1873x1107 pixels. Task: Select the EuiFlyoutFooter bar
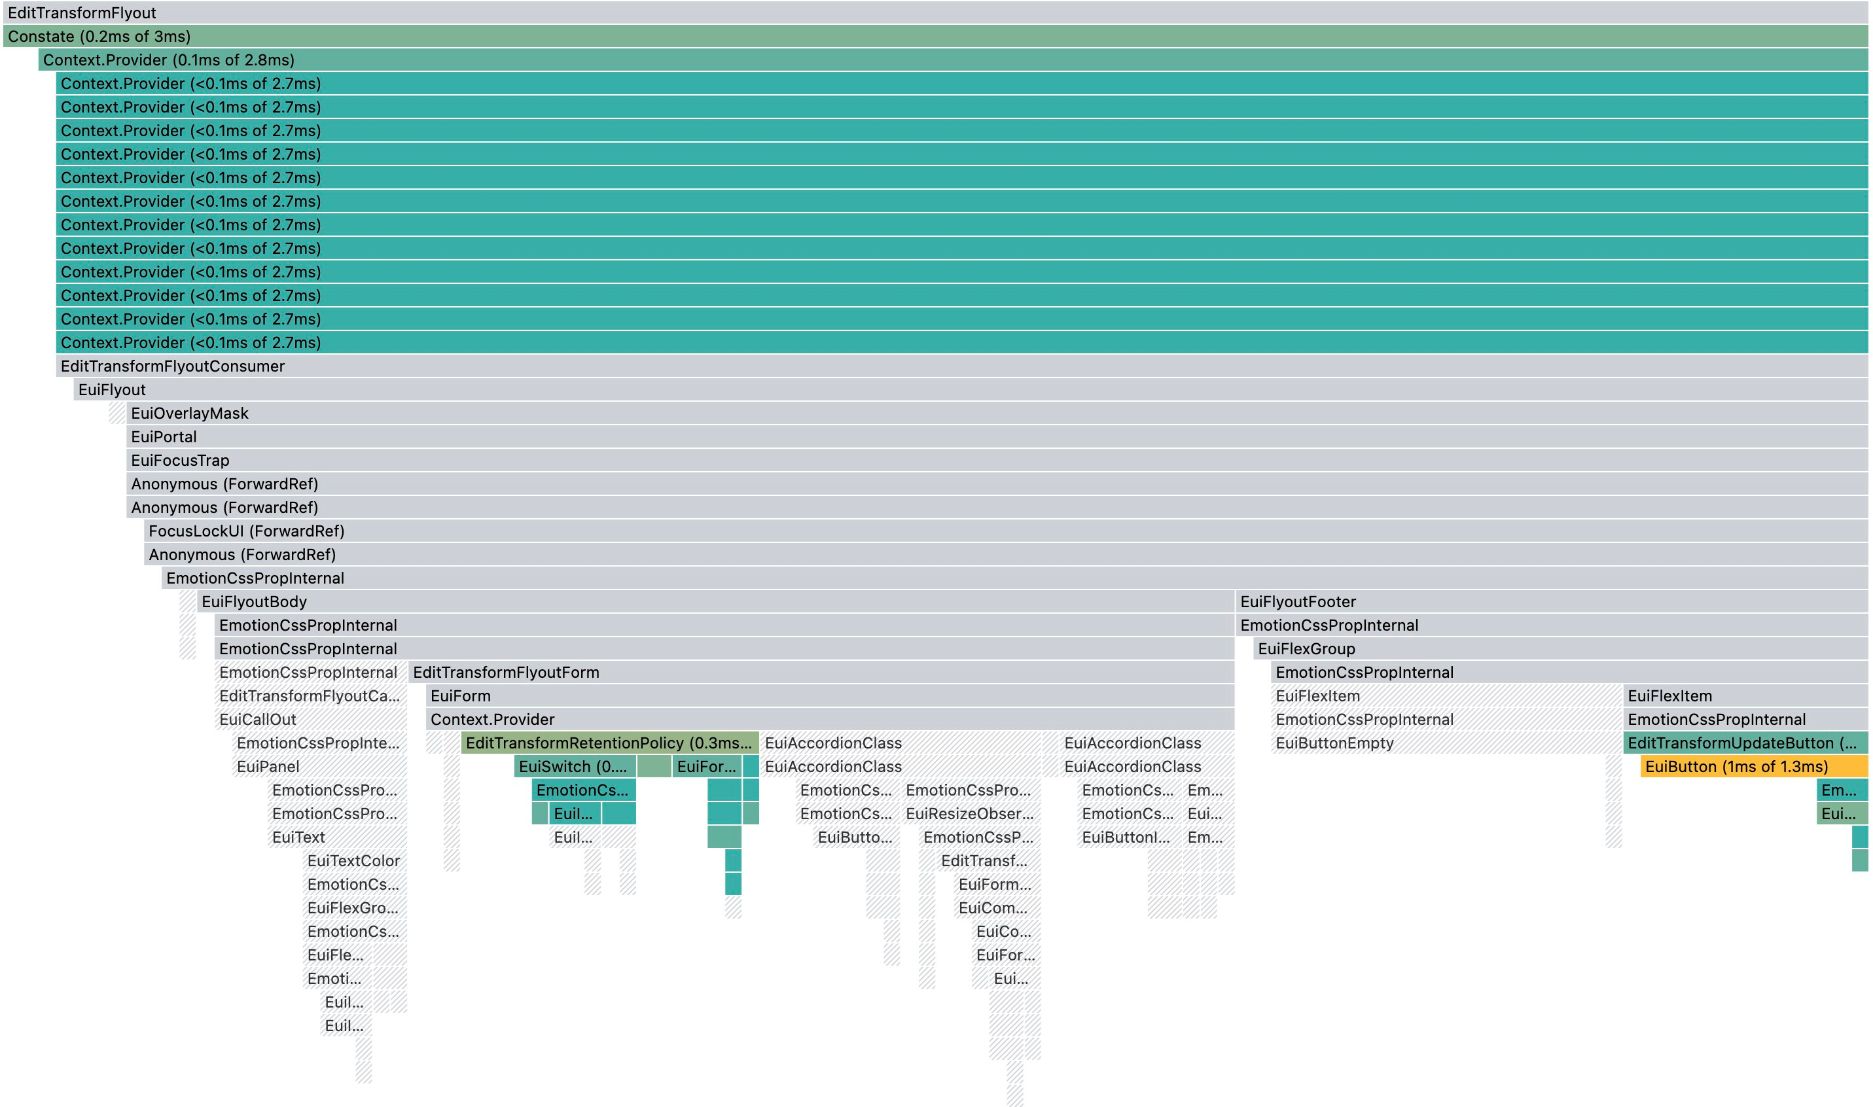(1552, 602)
